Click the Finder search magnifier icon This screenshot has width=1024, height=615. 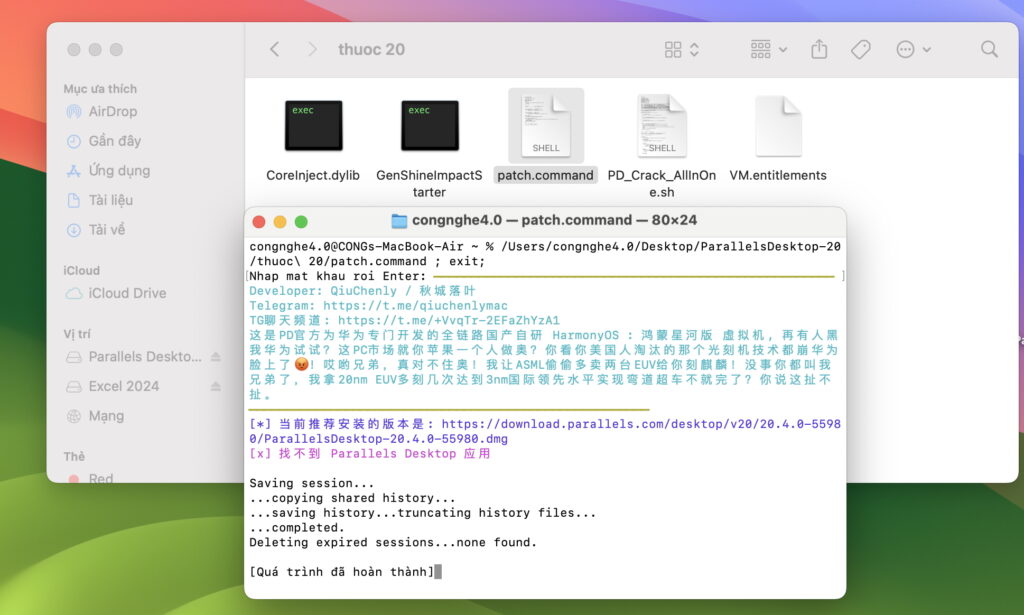click(989, 49)
